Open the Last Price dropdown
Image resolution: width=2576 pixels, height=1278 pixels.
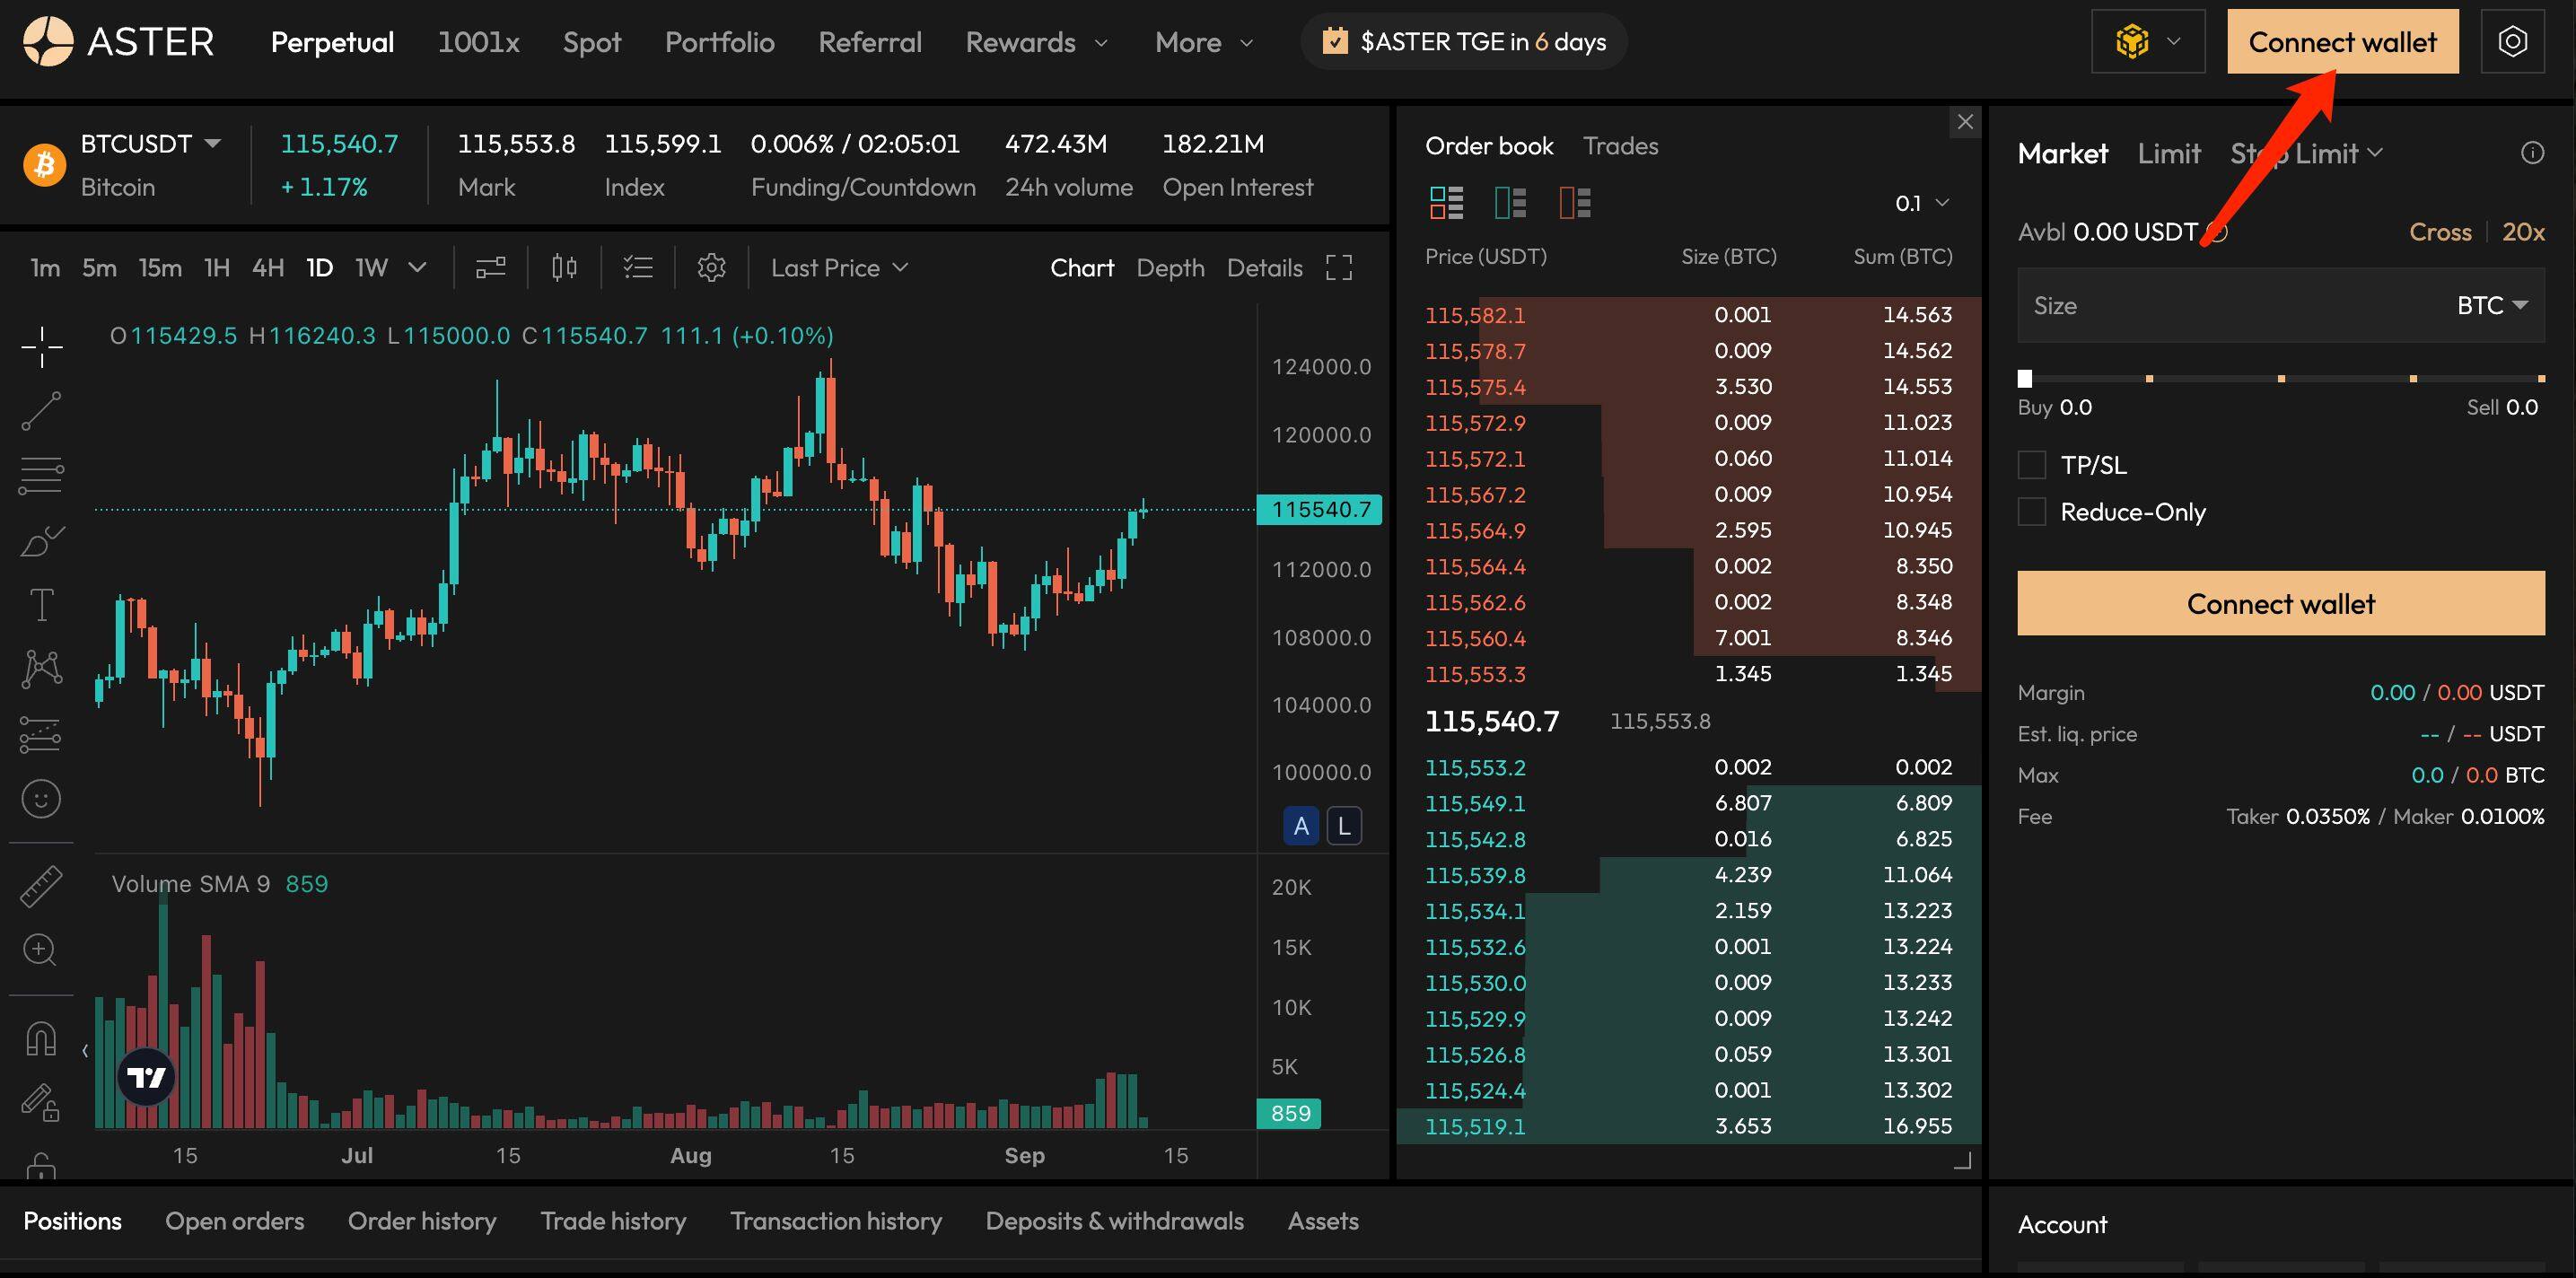[x=839, y=267]
